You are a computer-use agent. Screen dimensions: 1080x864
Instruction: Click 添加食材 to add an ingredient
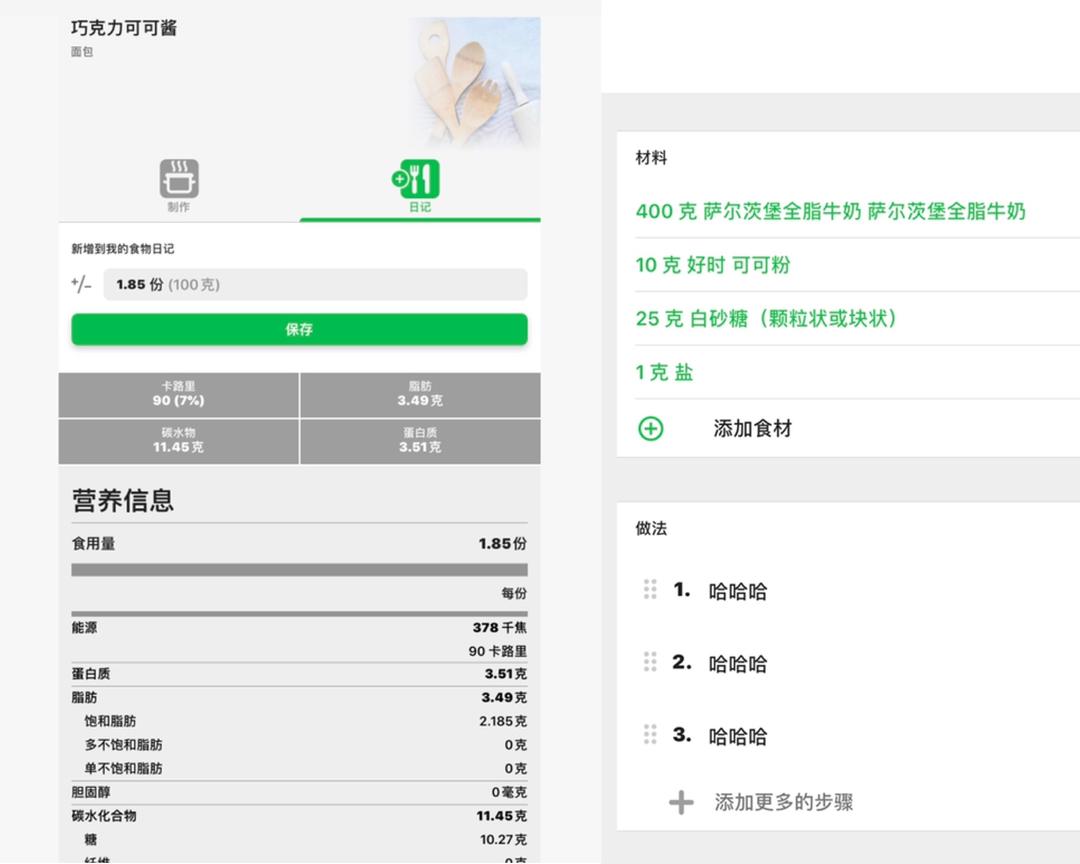click(752, 429)
